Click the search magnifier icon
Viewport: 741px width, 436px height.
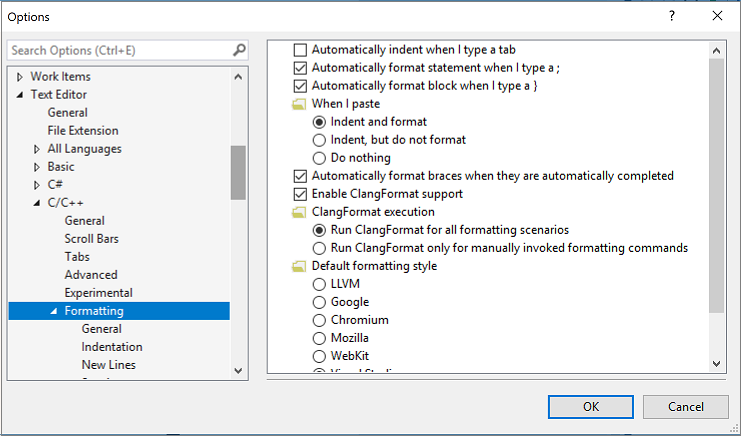239,50
